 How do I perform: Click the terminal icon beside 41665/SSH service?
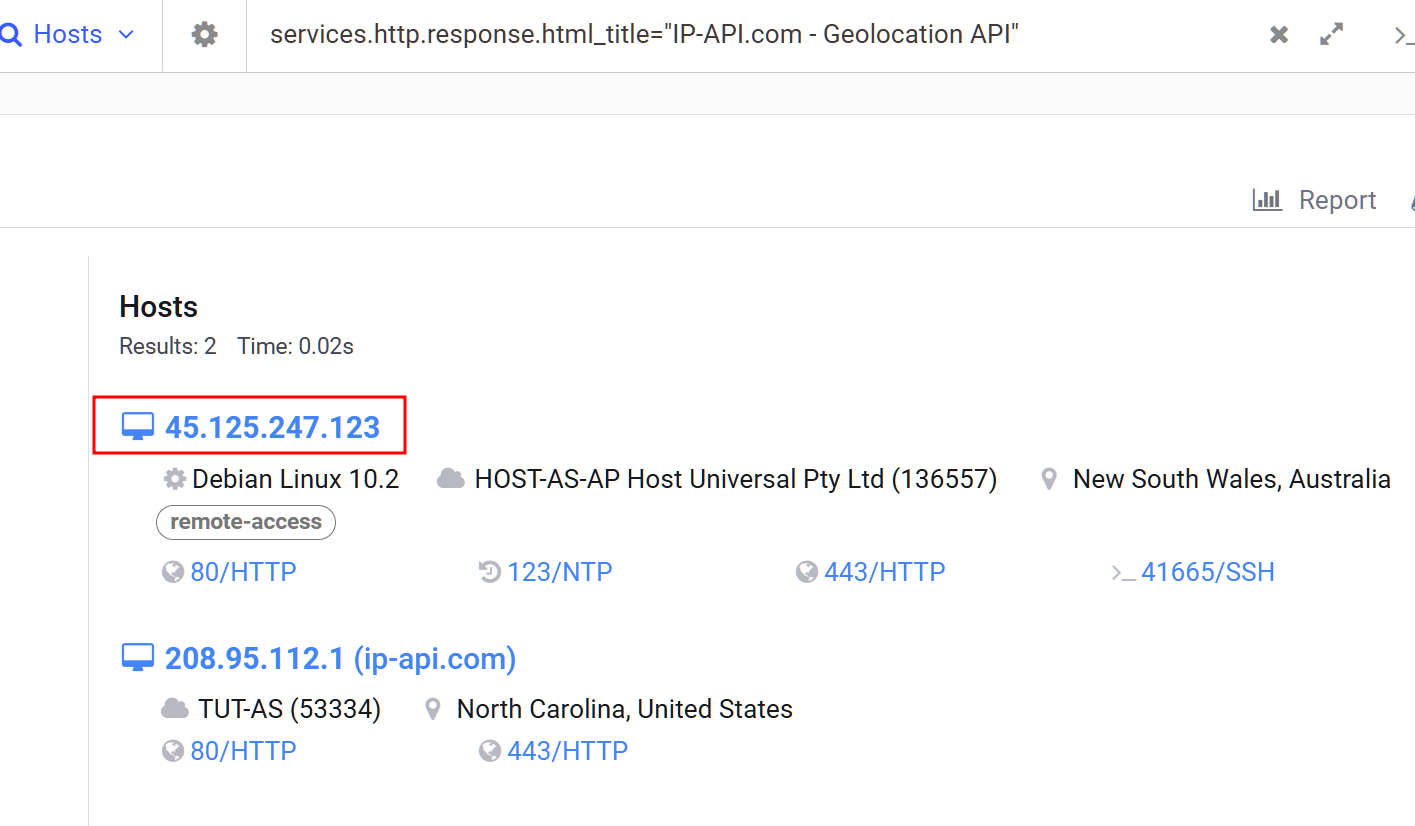(1123, 571)
